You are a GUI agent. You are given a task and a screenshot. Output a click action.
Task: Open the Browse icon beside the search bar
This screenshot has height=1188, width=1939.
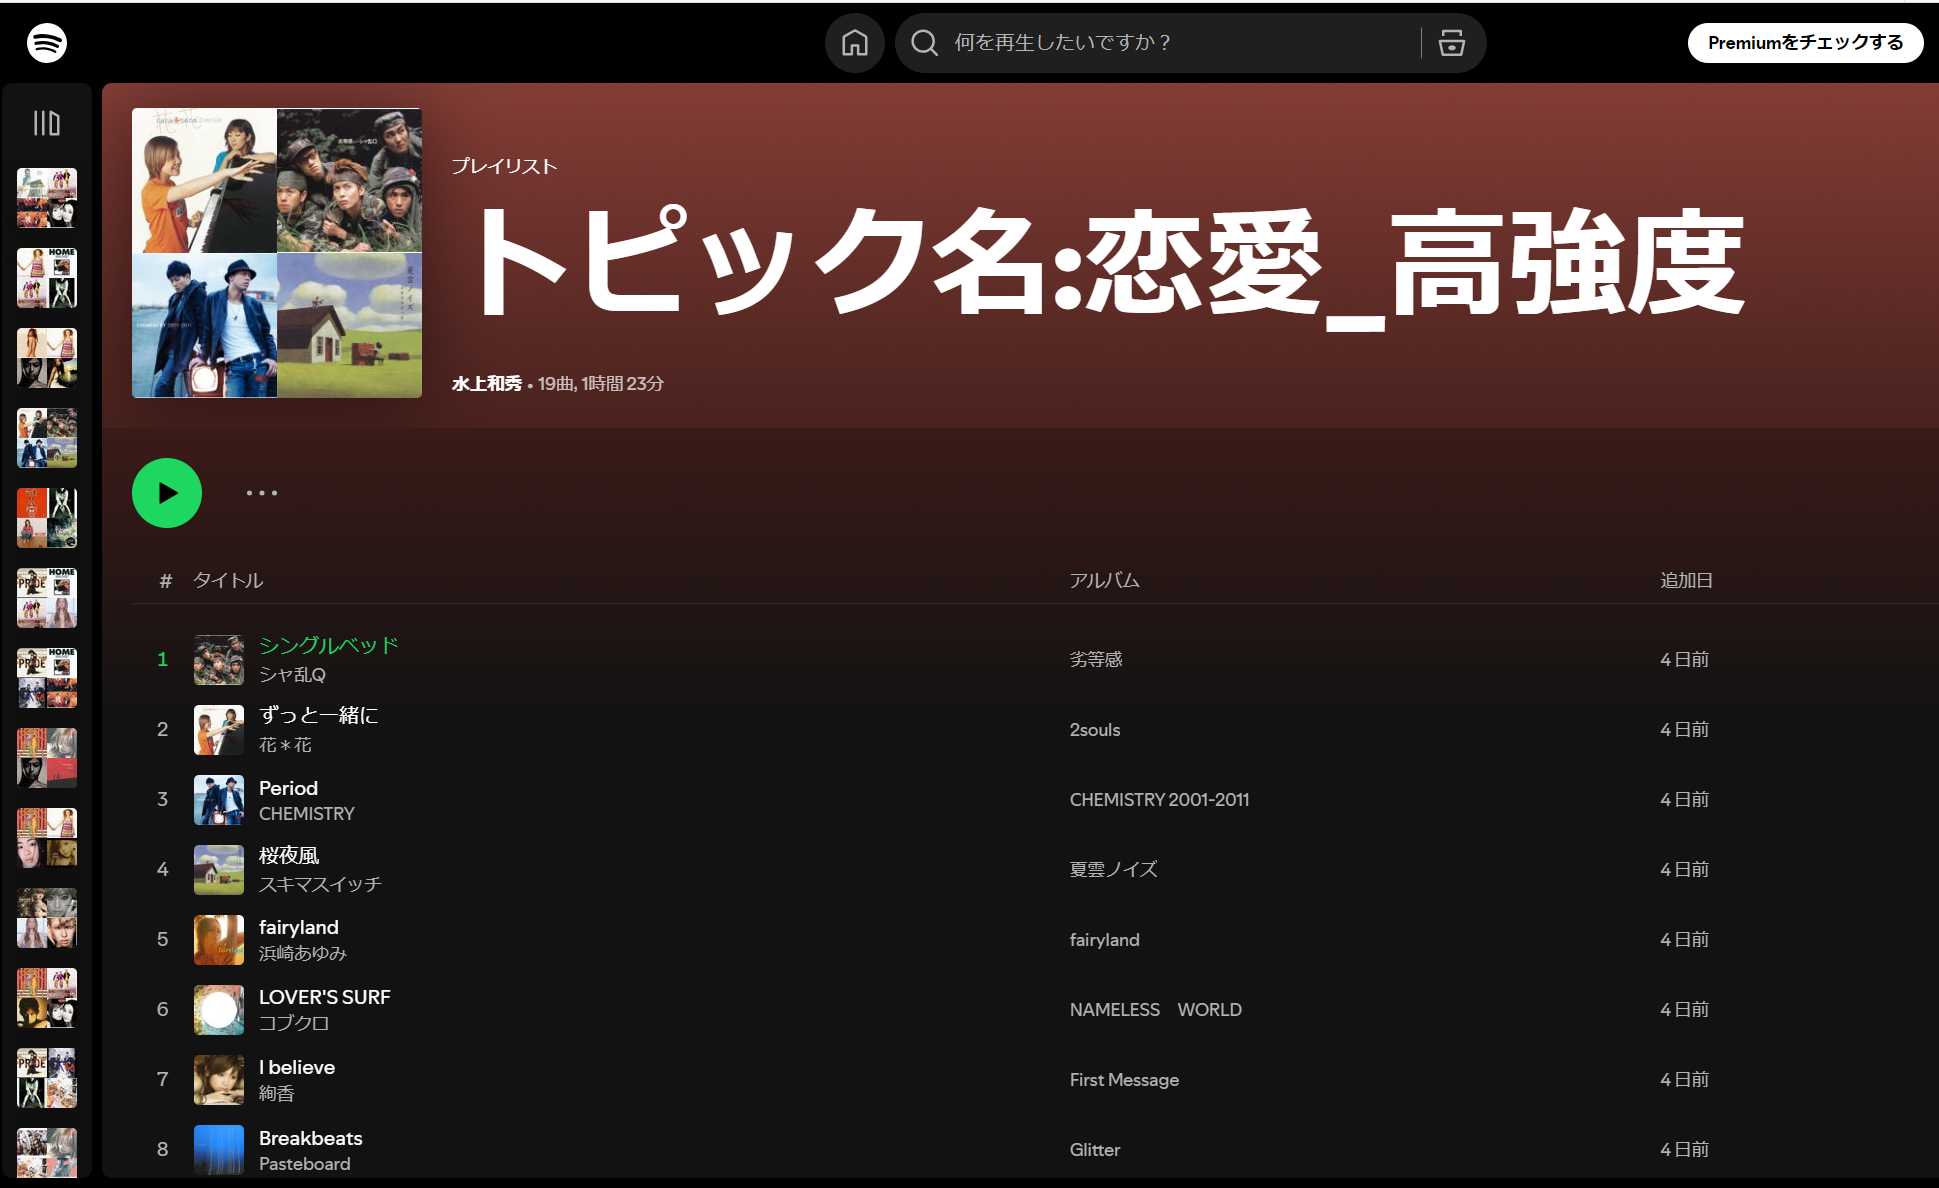[1451, 43]
